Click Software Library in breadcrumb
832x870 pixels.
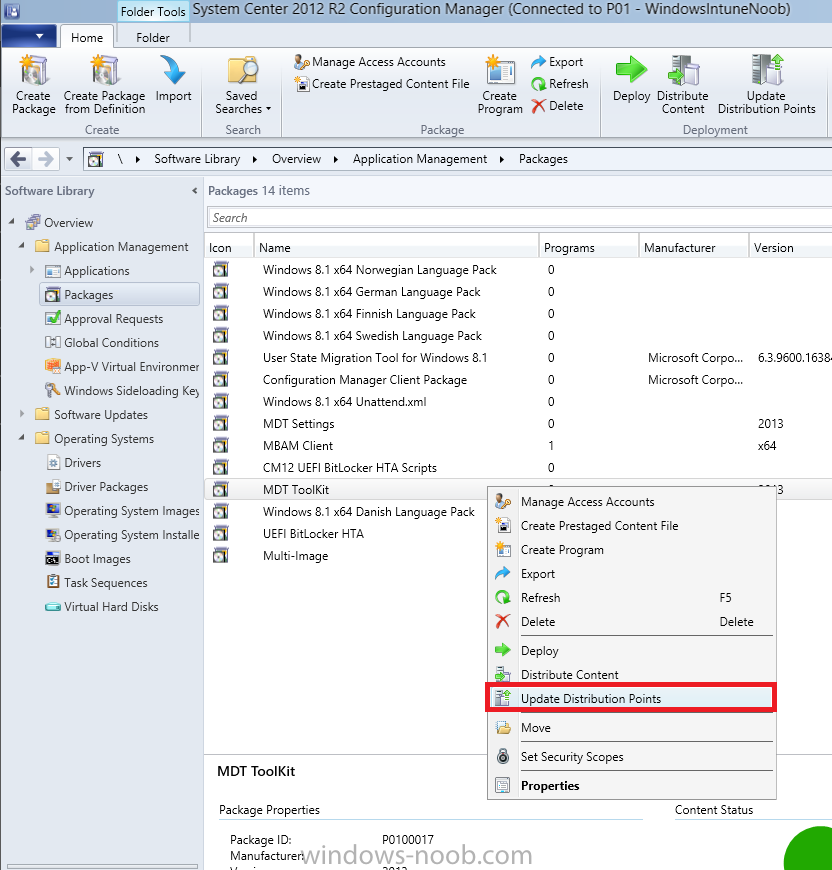[197, 159]
